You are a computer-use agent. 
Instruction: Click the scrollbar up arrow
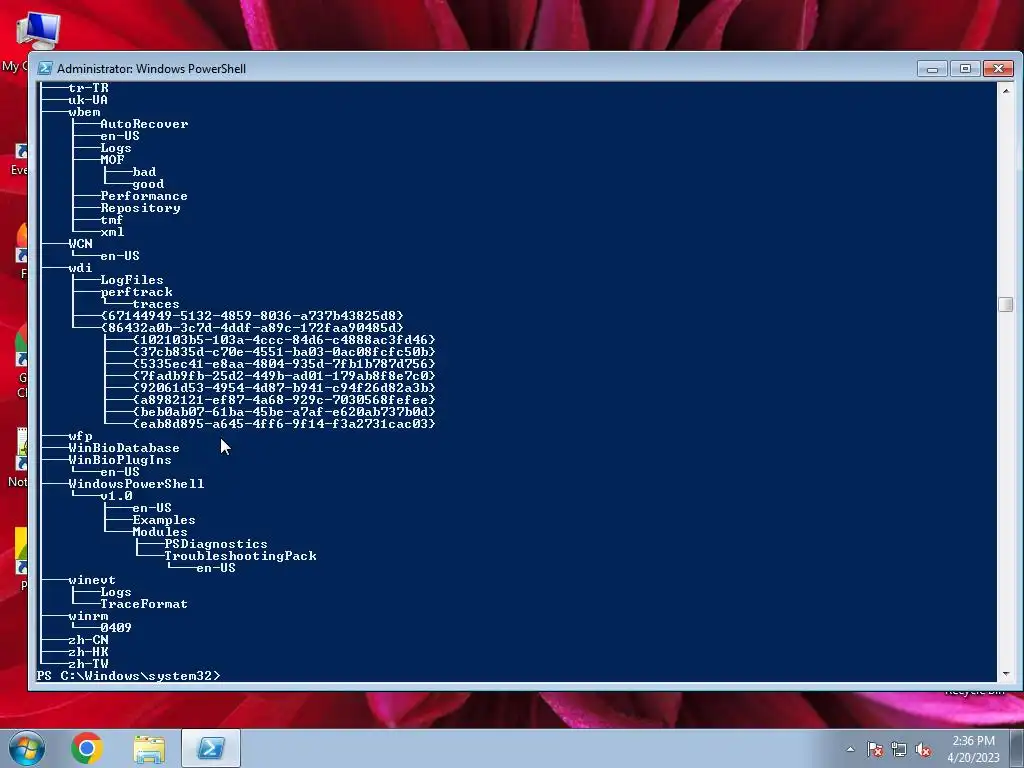[1006, 91]
